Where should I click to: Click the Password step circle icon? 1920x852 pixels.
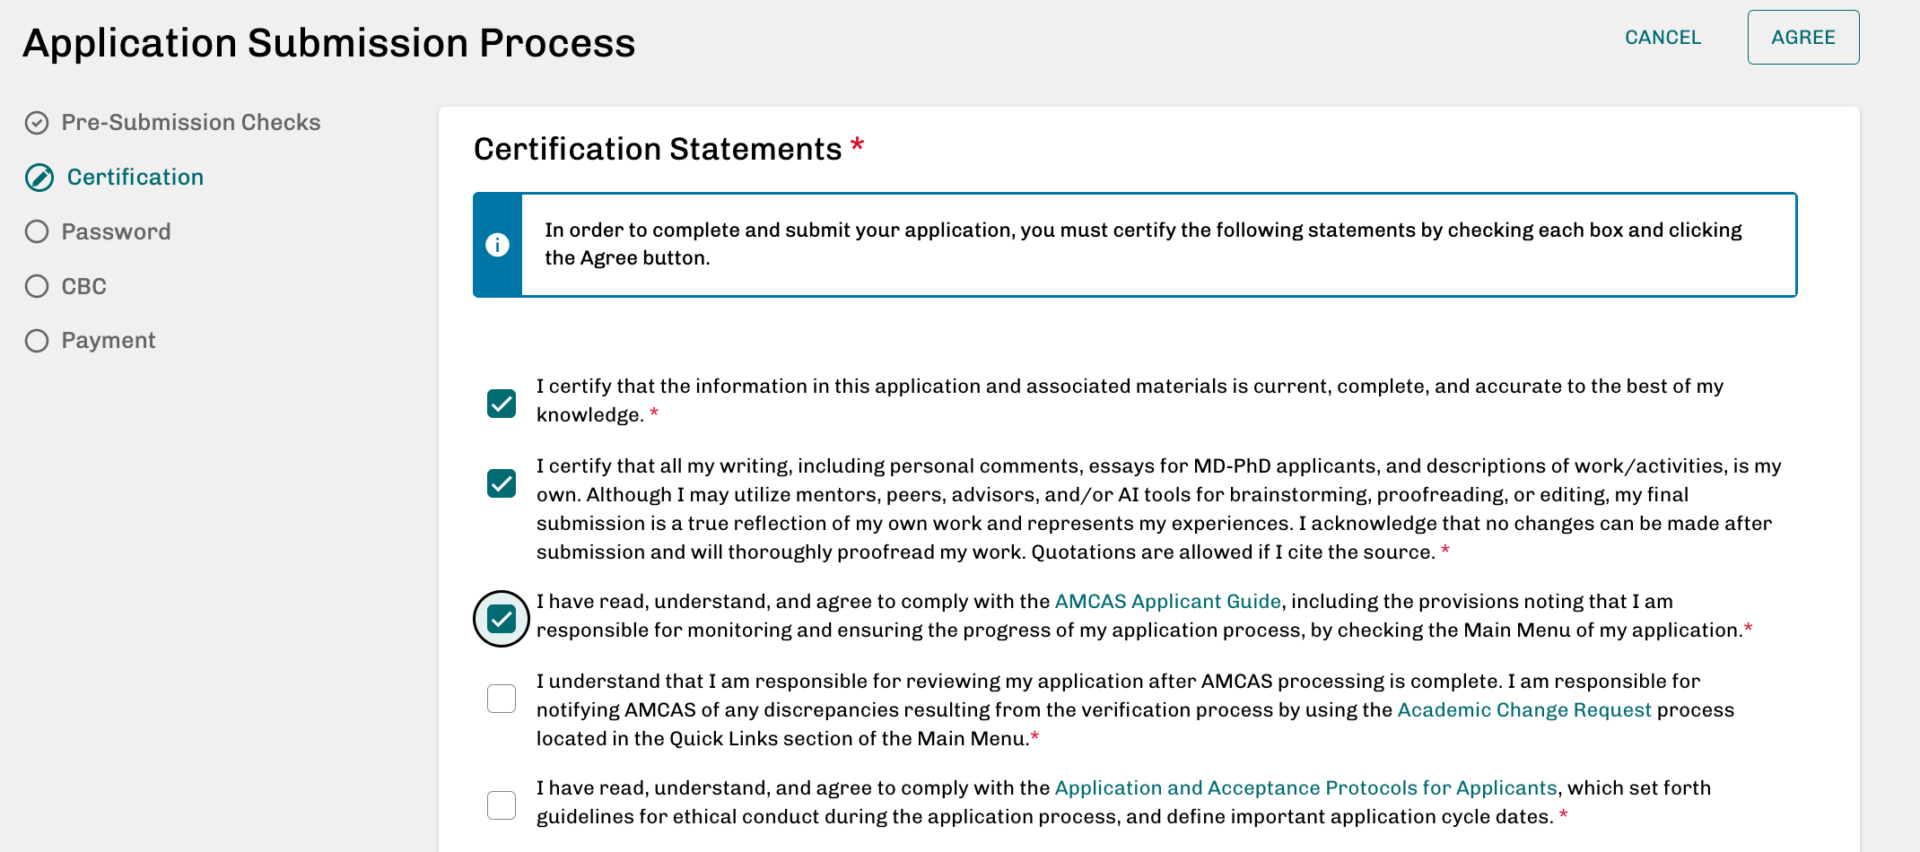pyautogui.click(x=37, y=231)
